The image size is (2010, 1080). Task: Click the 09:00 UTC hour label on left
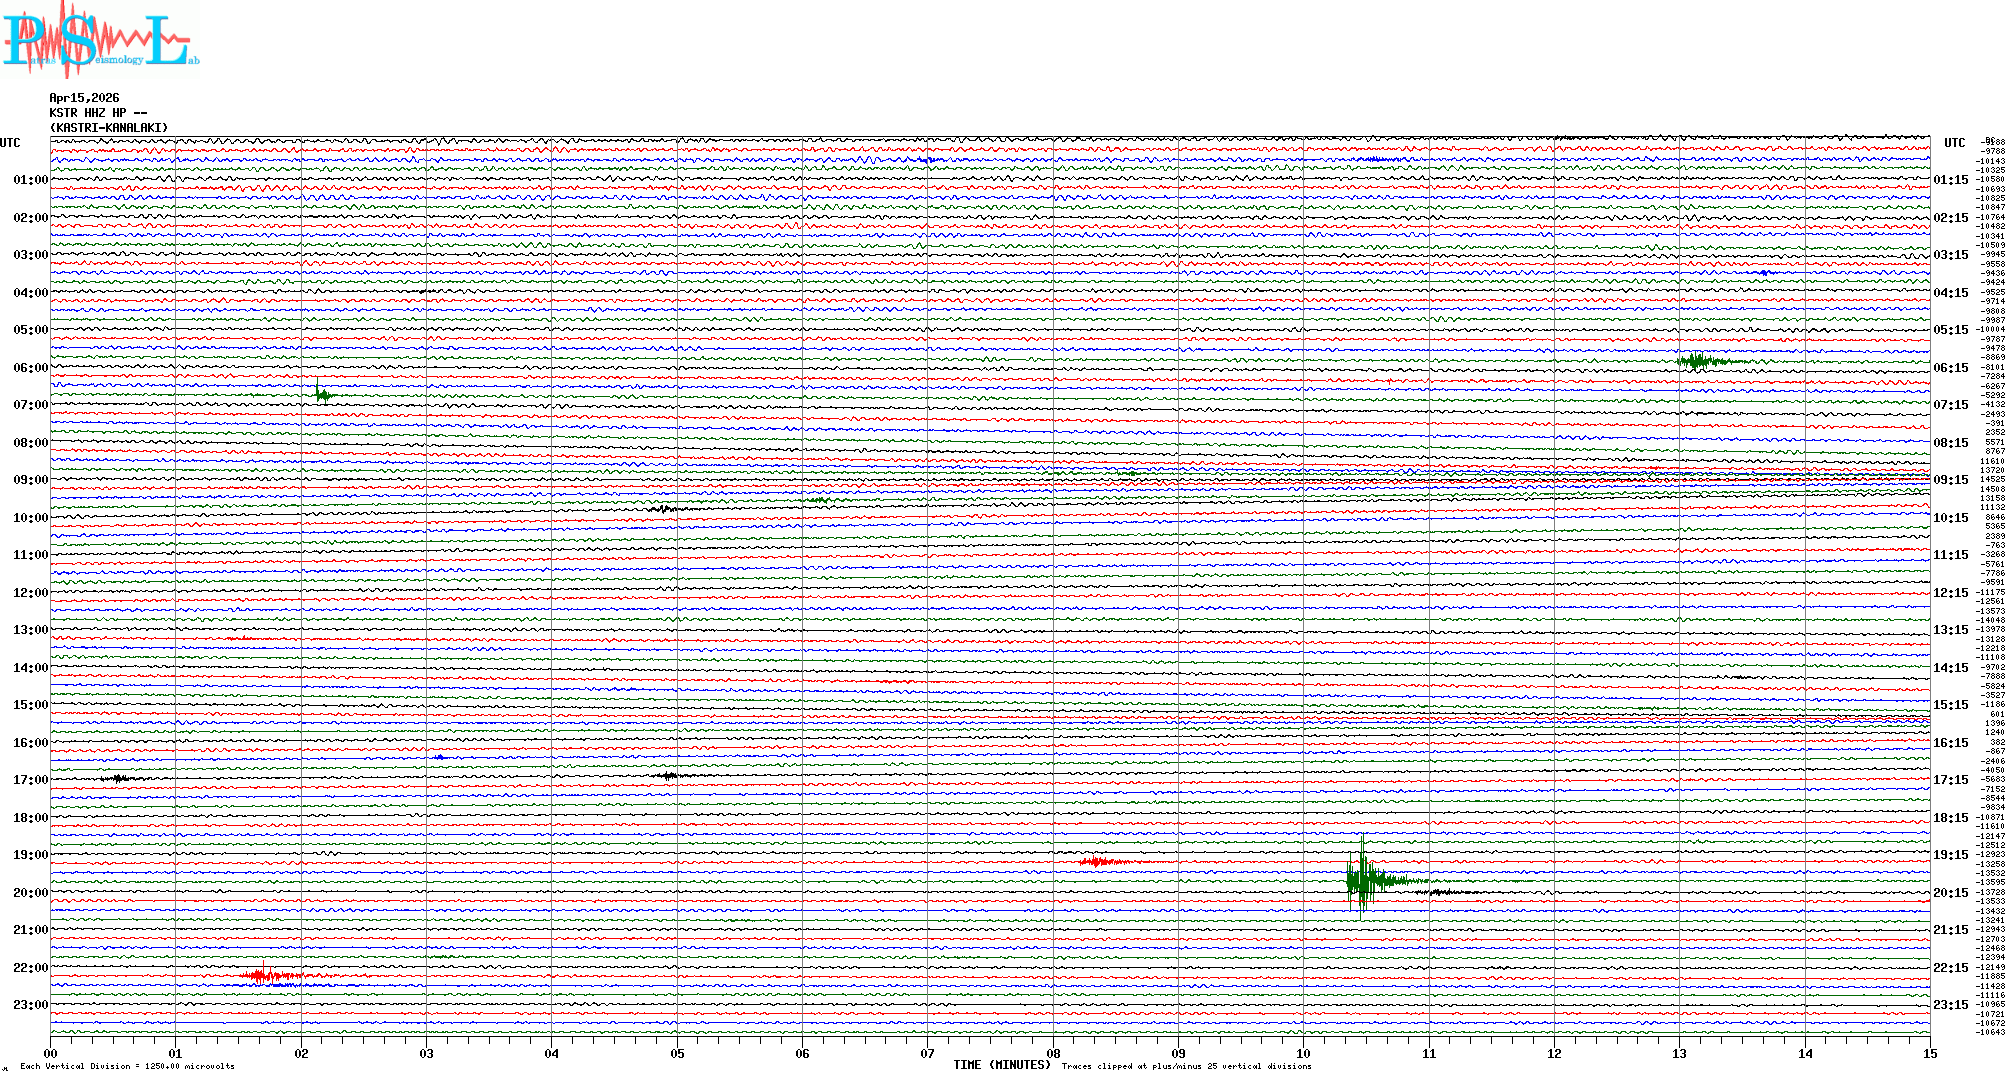tap(30, 480)
